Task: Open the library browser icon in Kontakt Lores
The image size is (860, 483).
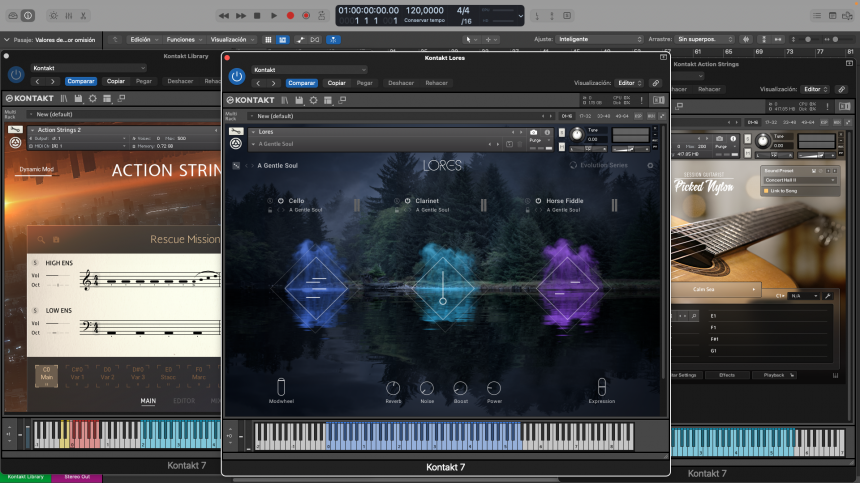Action: [285, 100]
